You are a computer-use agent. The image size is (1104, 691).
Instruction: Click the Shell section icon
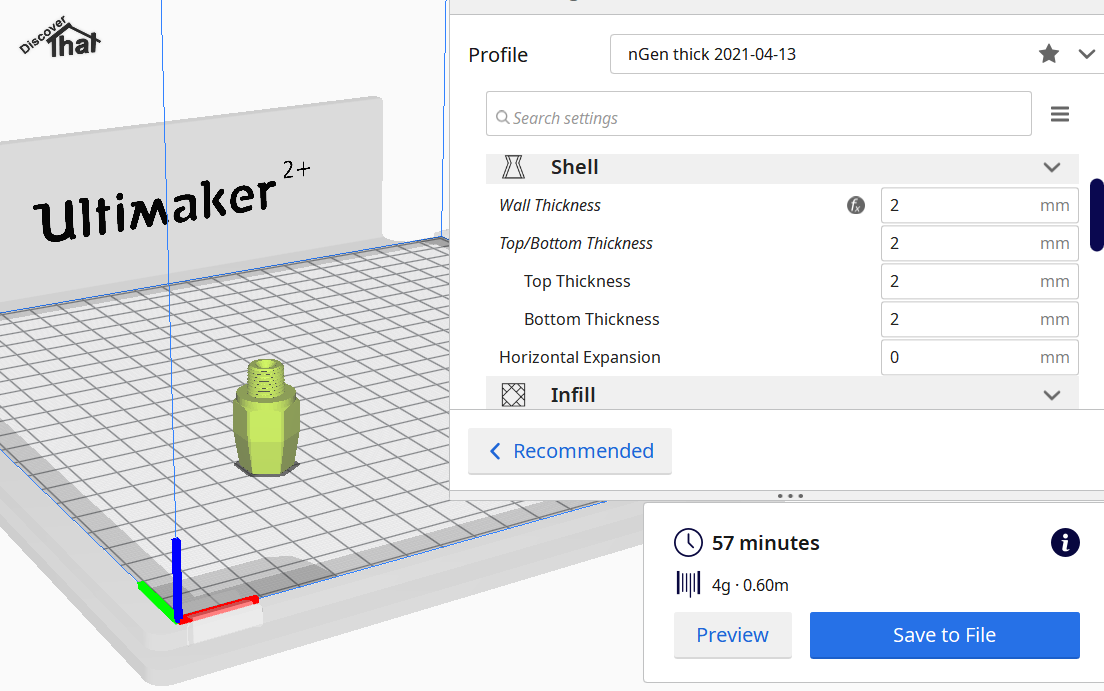pyautogui.click(x=513, y=168)
